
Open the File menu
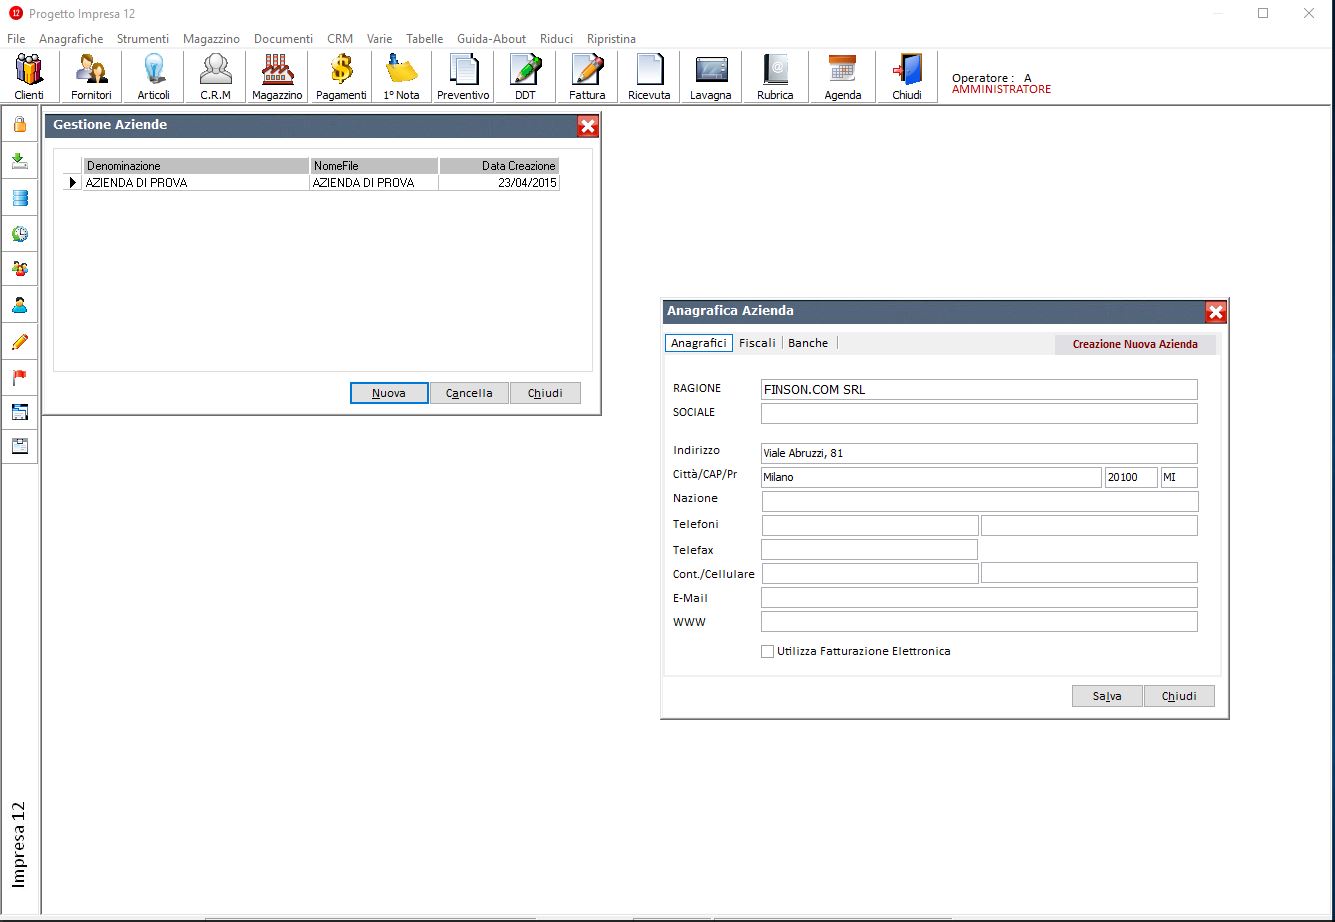click(x=16, y=39)
